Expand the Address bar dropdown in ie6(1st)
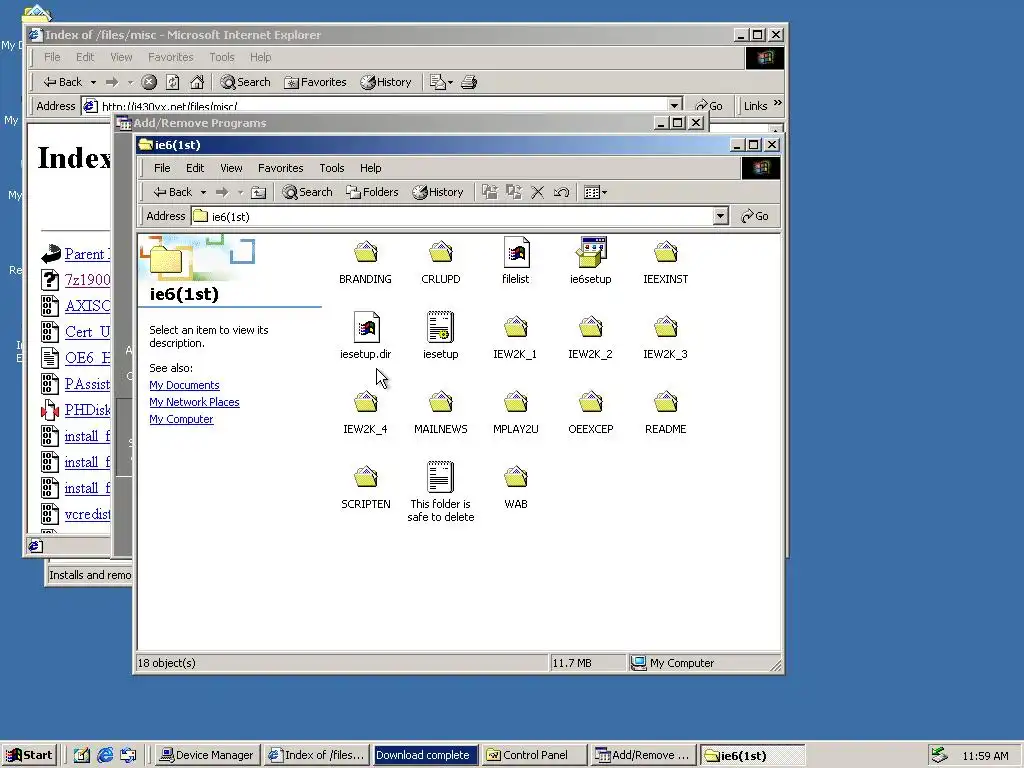Image resolution: width=1024 pixels, height=768 pixels. coord(720,216)
